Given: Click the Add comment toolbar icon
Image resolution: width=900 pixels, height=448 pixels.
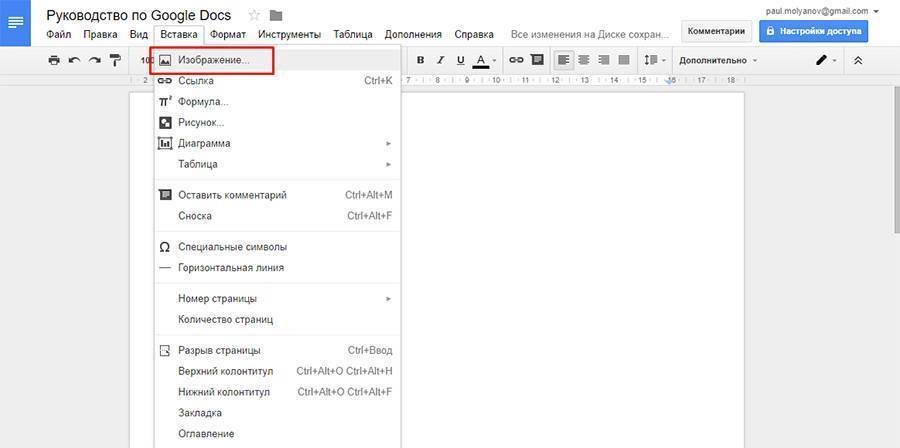Looking at the screenshot, I should point(537,60).
